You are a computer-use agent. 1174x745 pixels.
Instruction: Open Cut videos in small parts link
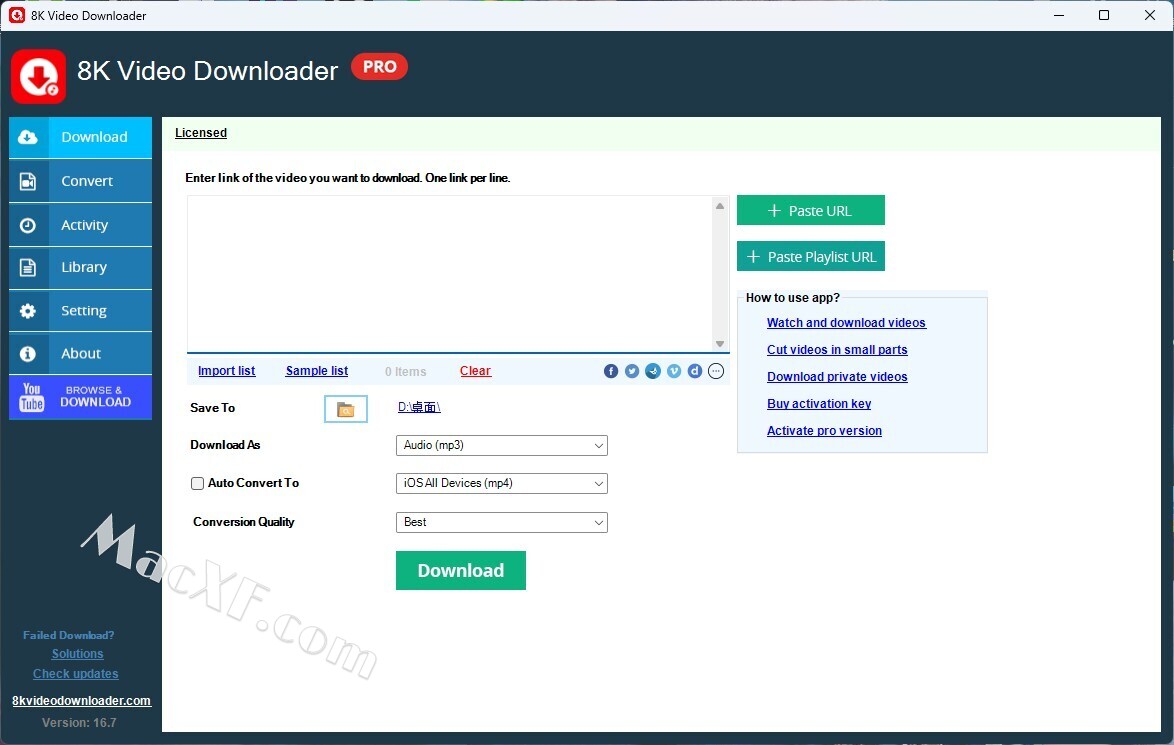837,350
